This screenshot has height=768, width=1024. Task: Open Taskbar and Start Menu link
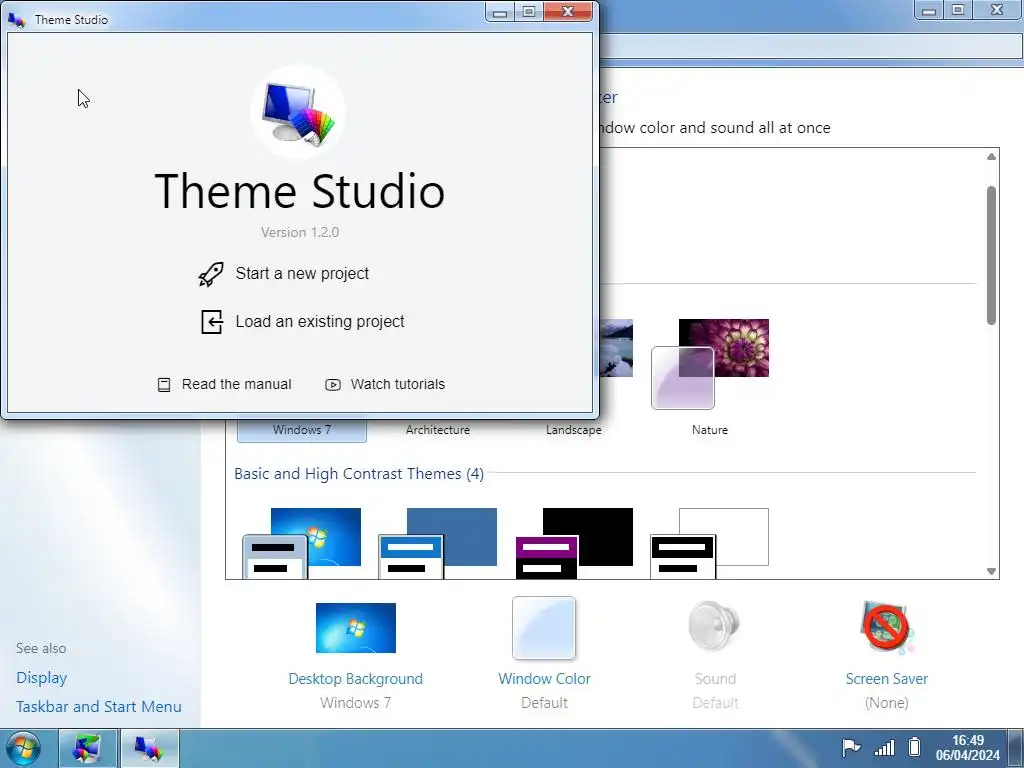tap(99, 707)
